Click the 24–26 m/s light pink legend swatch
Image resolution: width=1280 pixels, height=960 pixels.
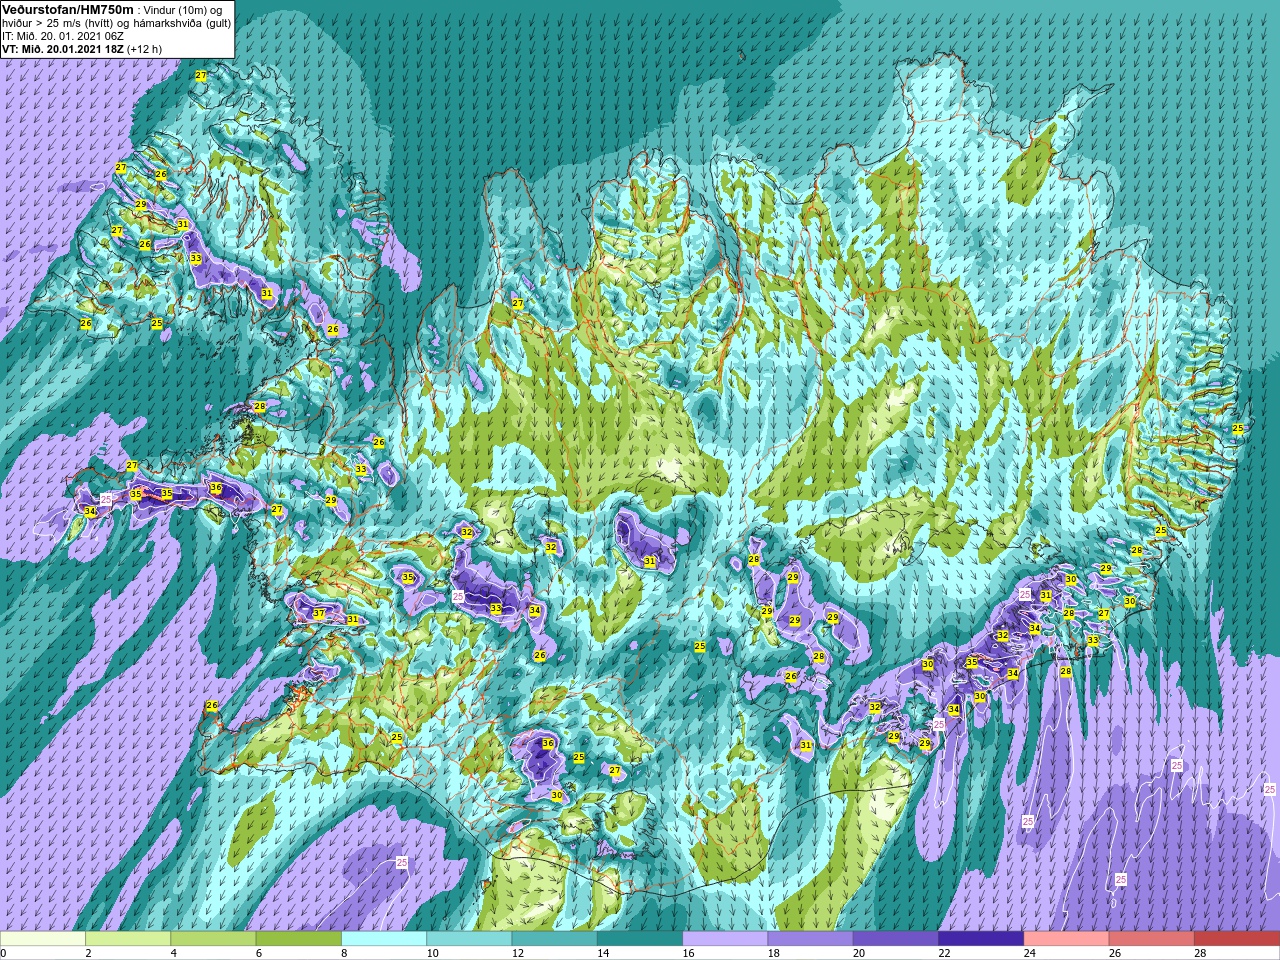(1066, 939)
